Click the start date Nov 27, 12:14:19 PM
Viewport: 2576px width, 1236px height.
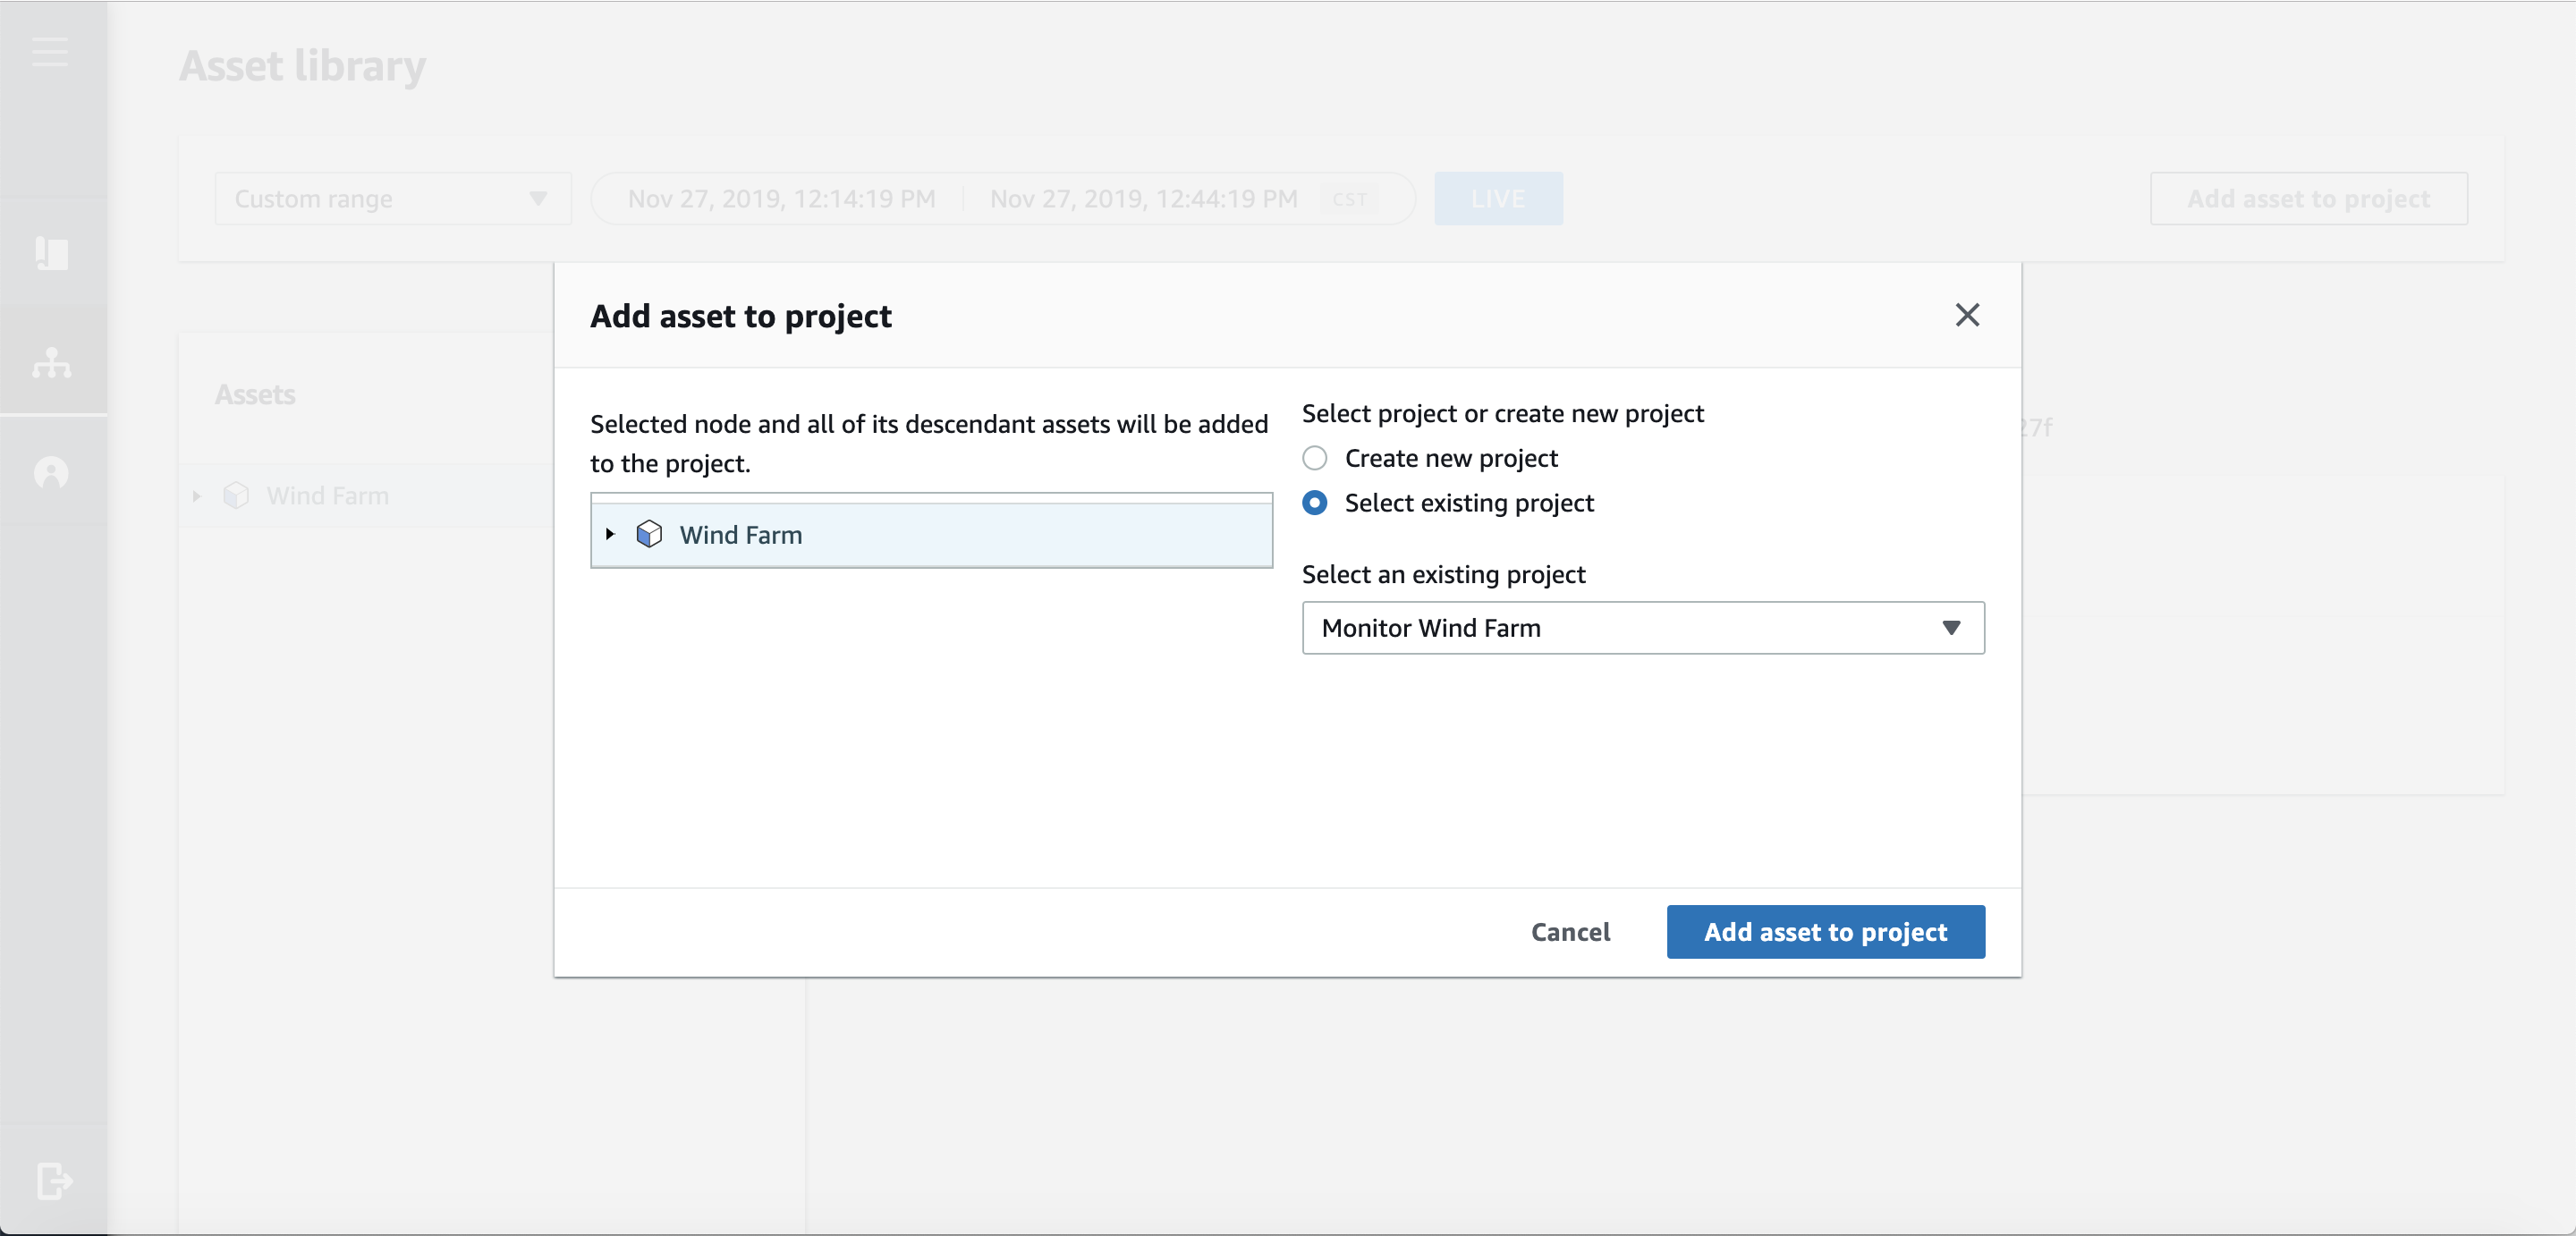pos(781,199)
